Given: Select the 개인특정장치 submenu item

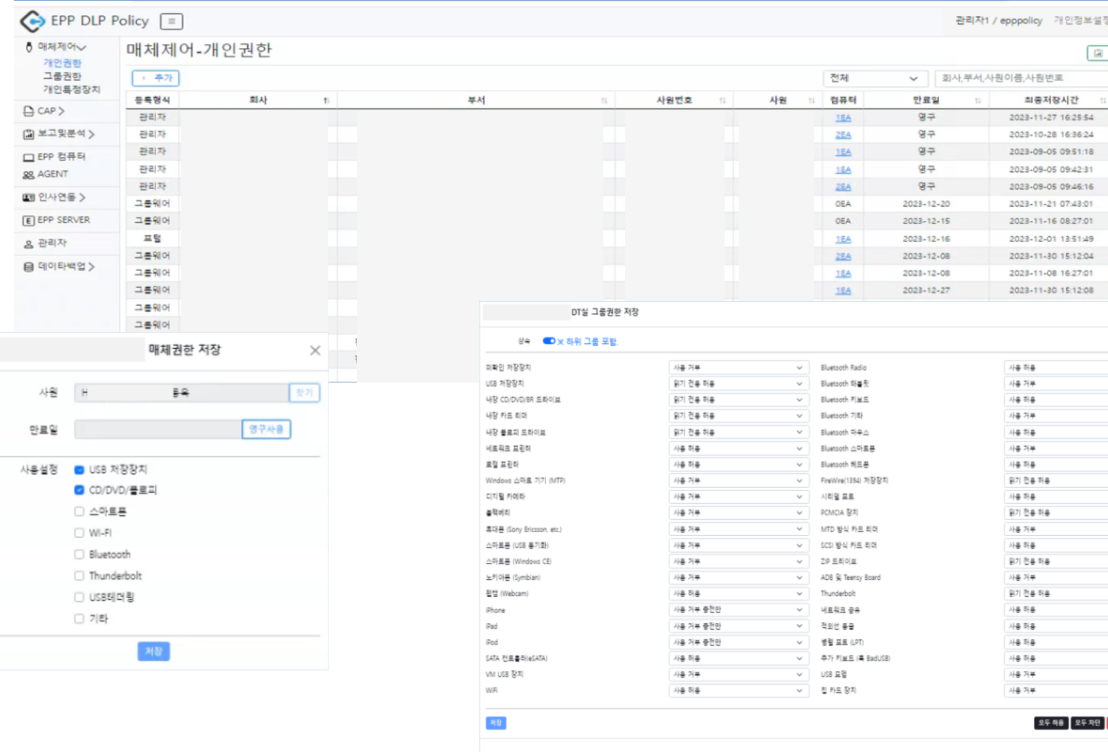Looking at the screenshot, I should pyautogui.click(x=71, y=89).
